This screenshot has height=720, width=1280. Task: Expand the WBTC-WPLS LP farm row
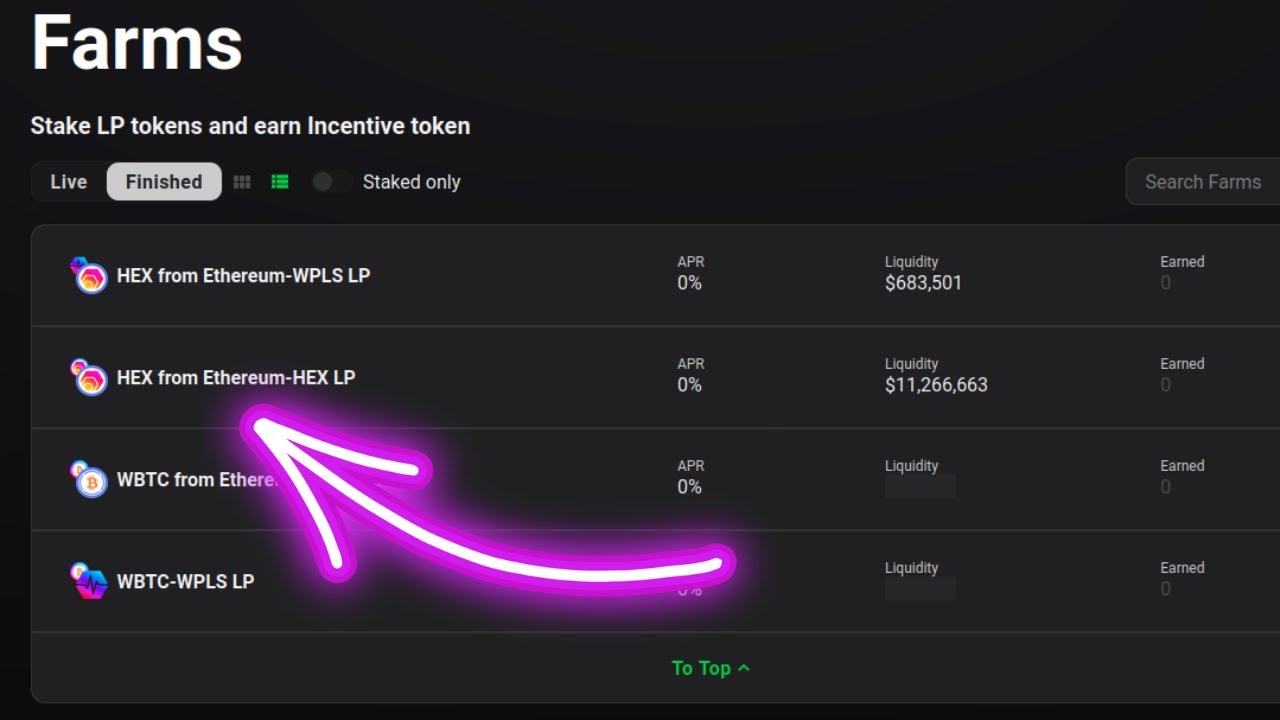[x=655, y=581]
